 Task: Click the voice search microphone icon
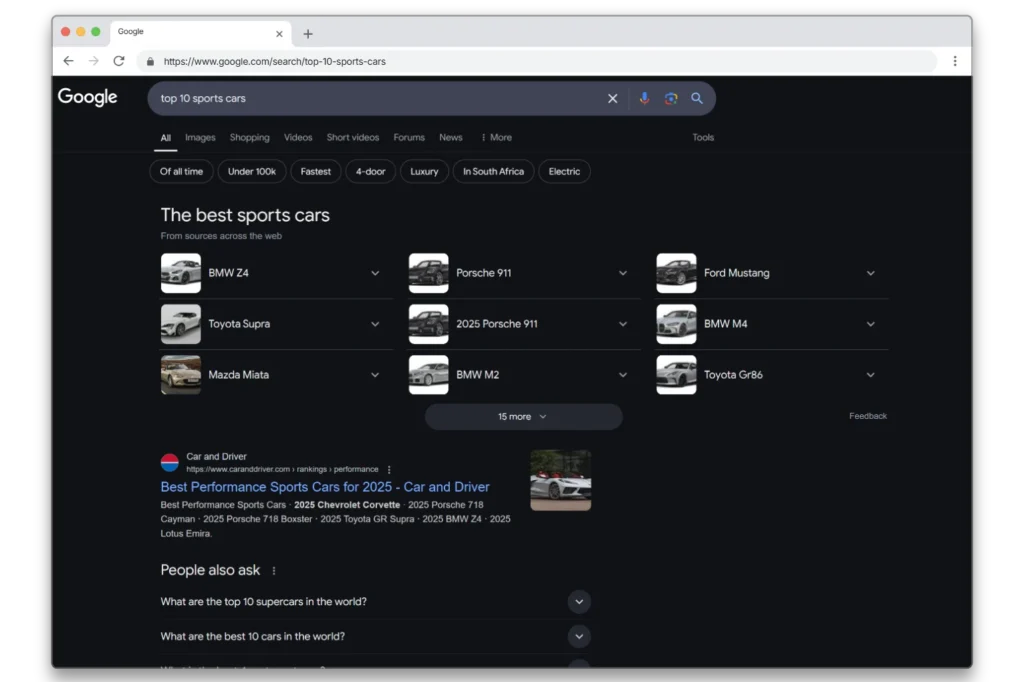click(x=644, y=98)
